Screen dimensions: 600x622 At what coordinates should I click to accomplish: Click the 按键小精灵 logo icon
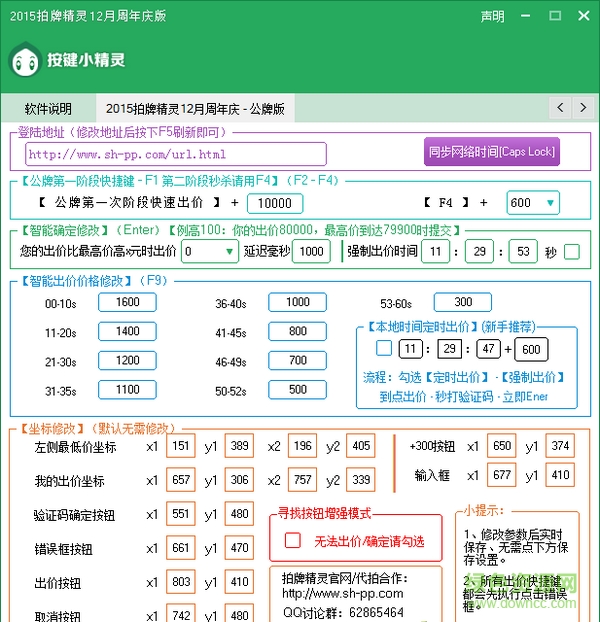(25, 61)
